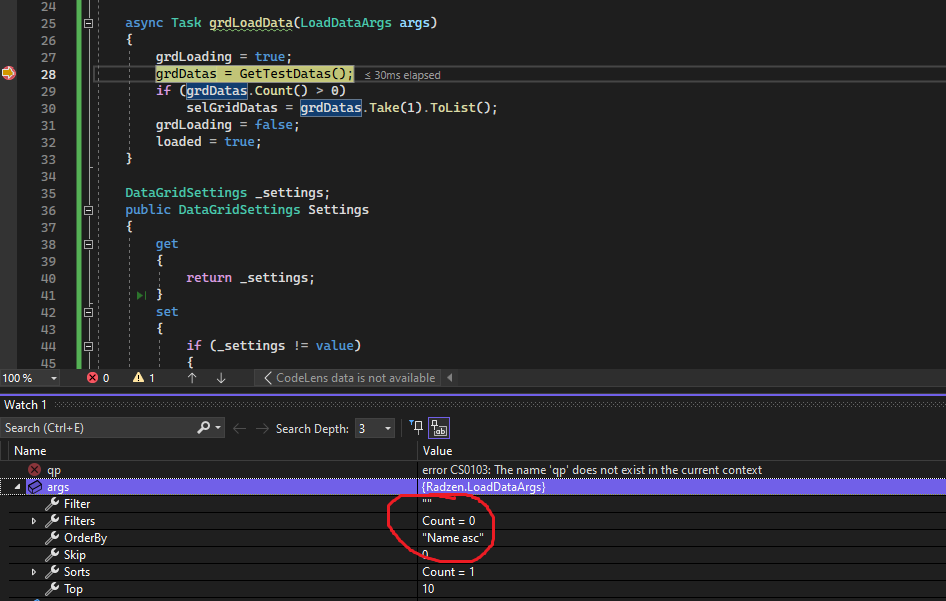Click the wrench icon beside Skip
The image size is (946, 601).
52,555
